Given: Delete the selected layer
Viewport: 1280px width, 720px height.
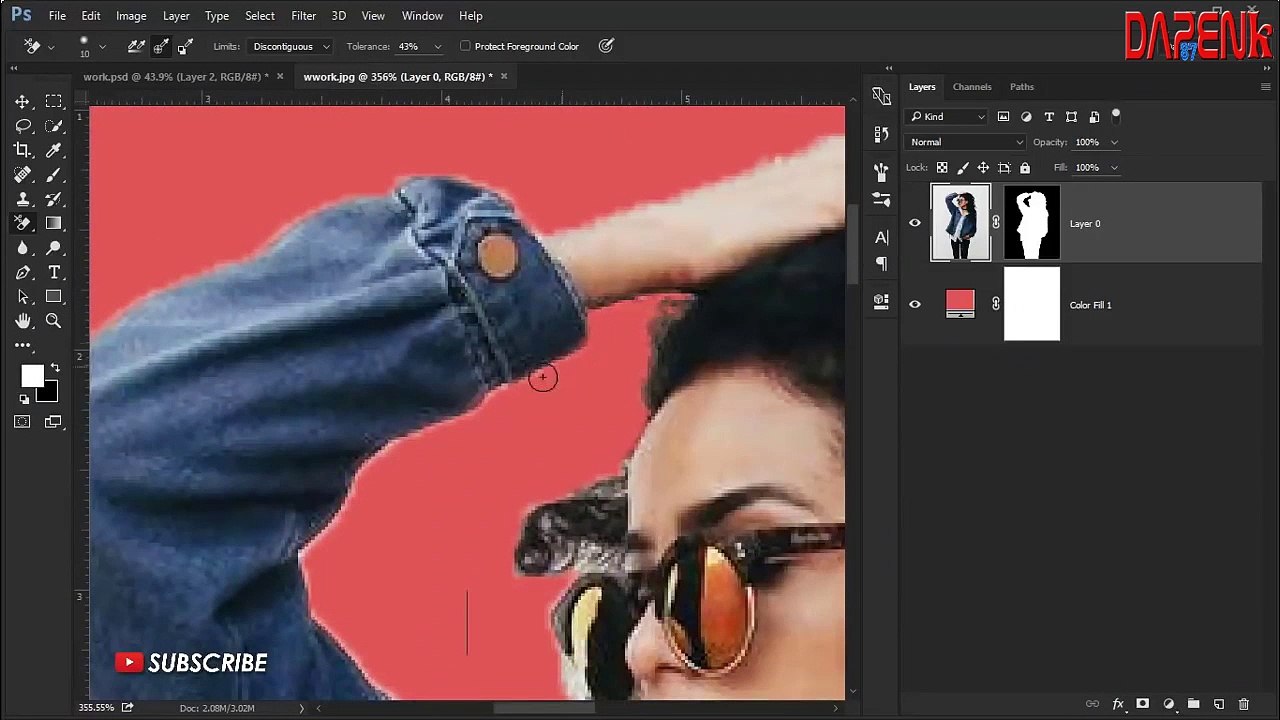Looking at the screenshot, I should (1244, 704).
